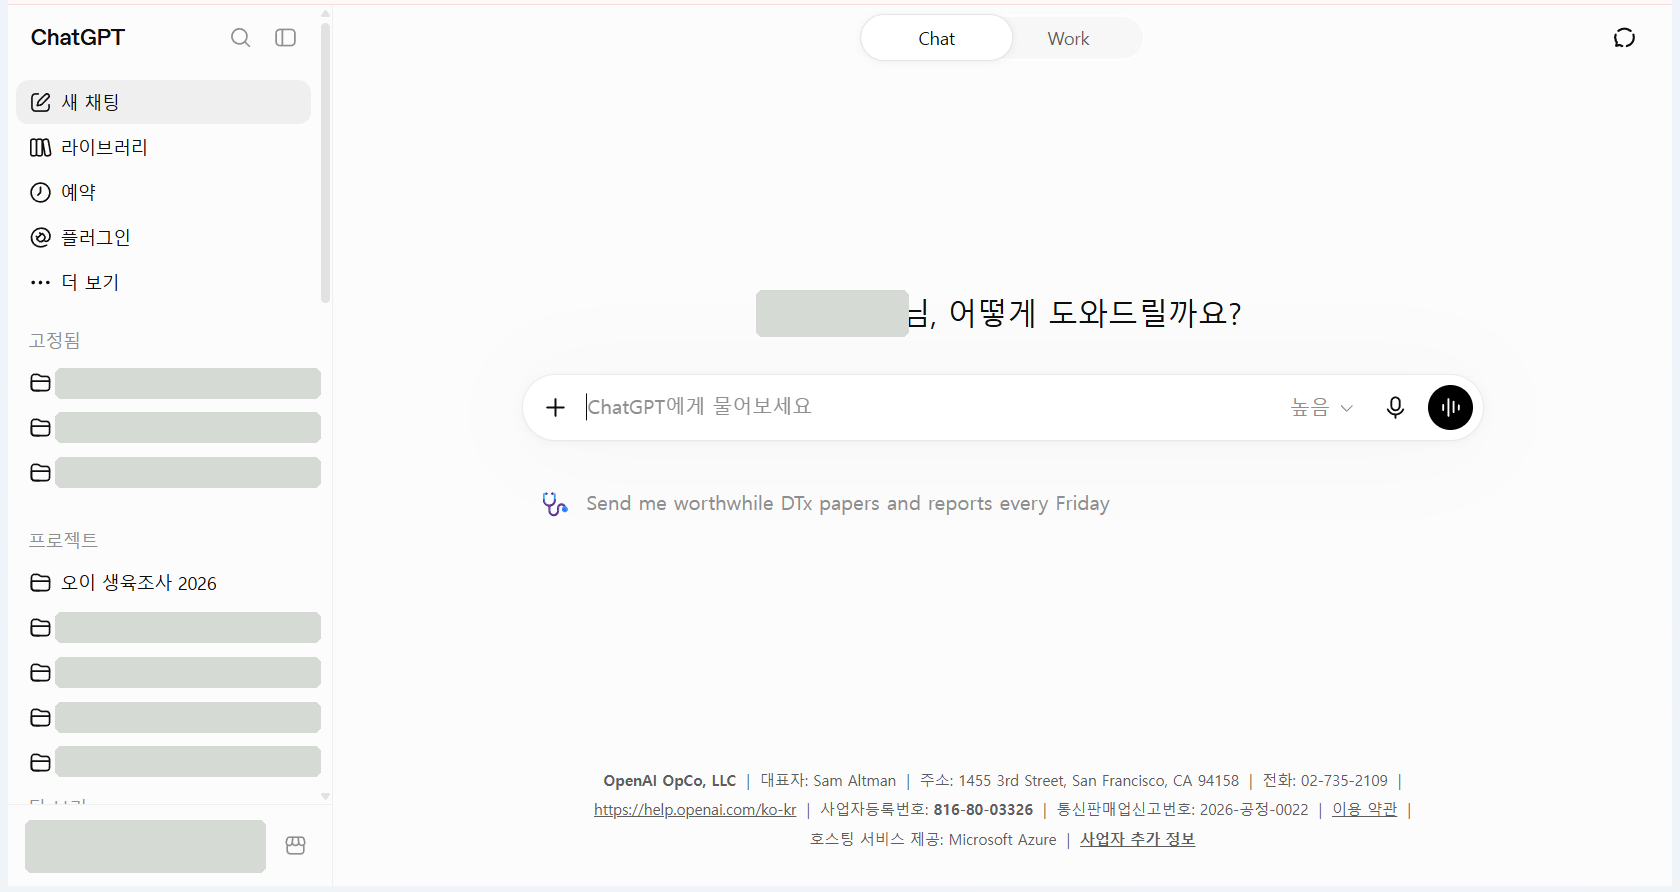
Task: Open the 높음 effort dropdown
Action: pyautogui.click(x=1322, y=407)
